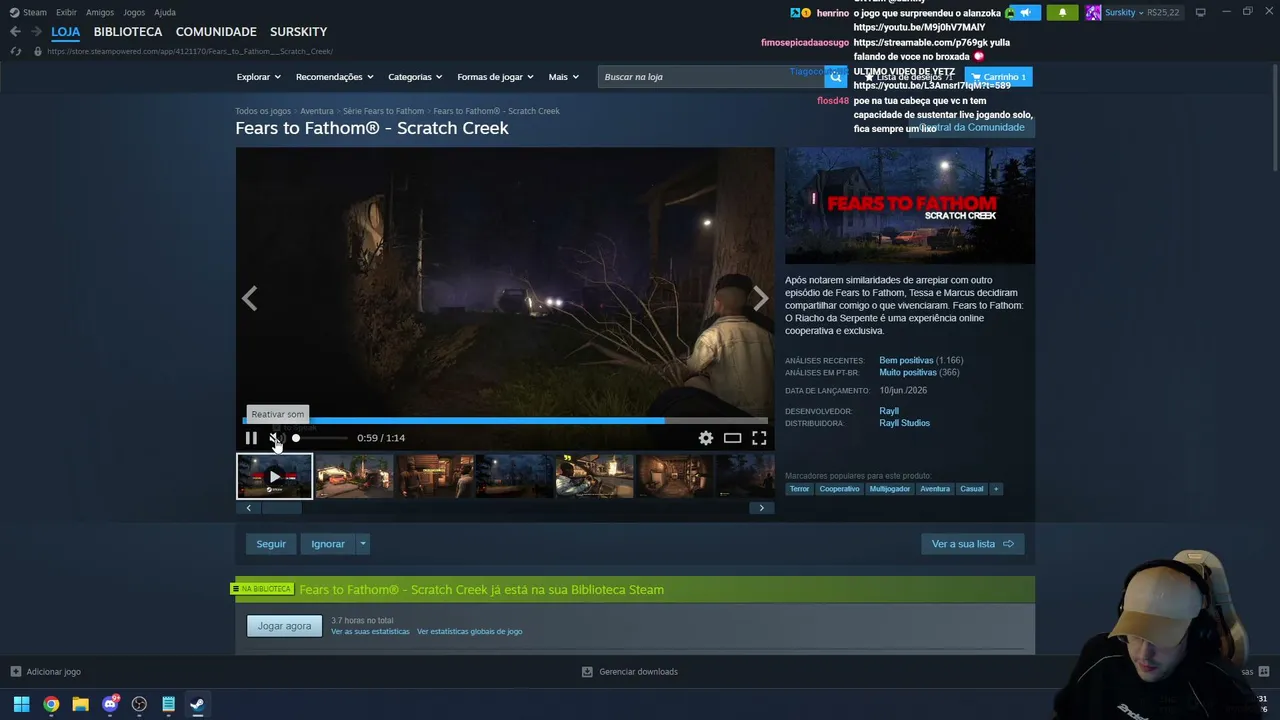Viewport: 1280px width, 720px height.
Task: Click the Seguir button
Action: click(271, 544)
